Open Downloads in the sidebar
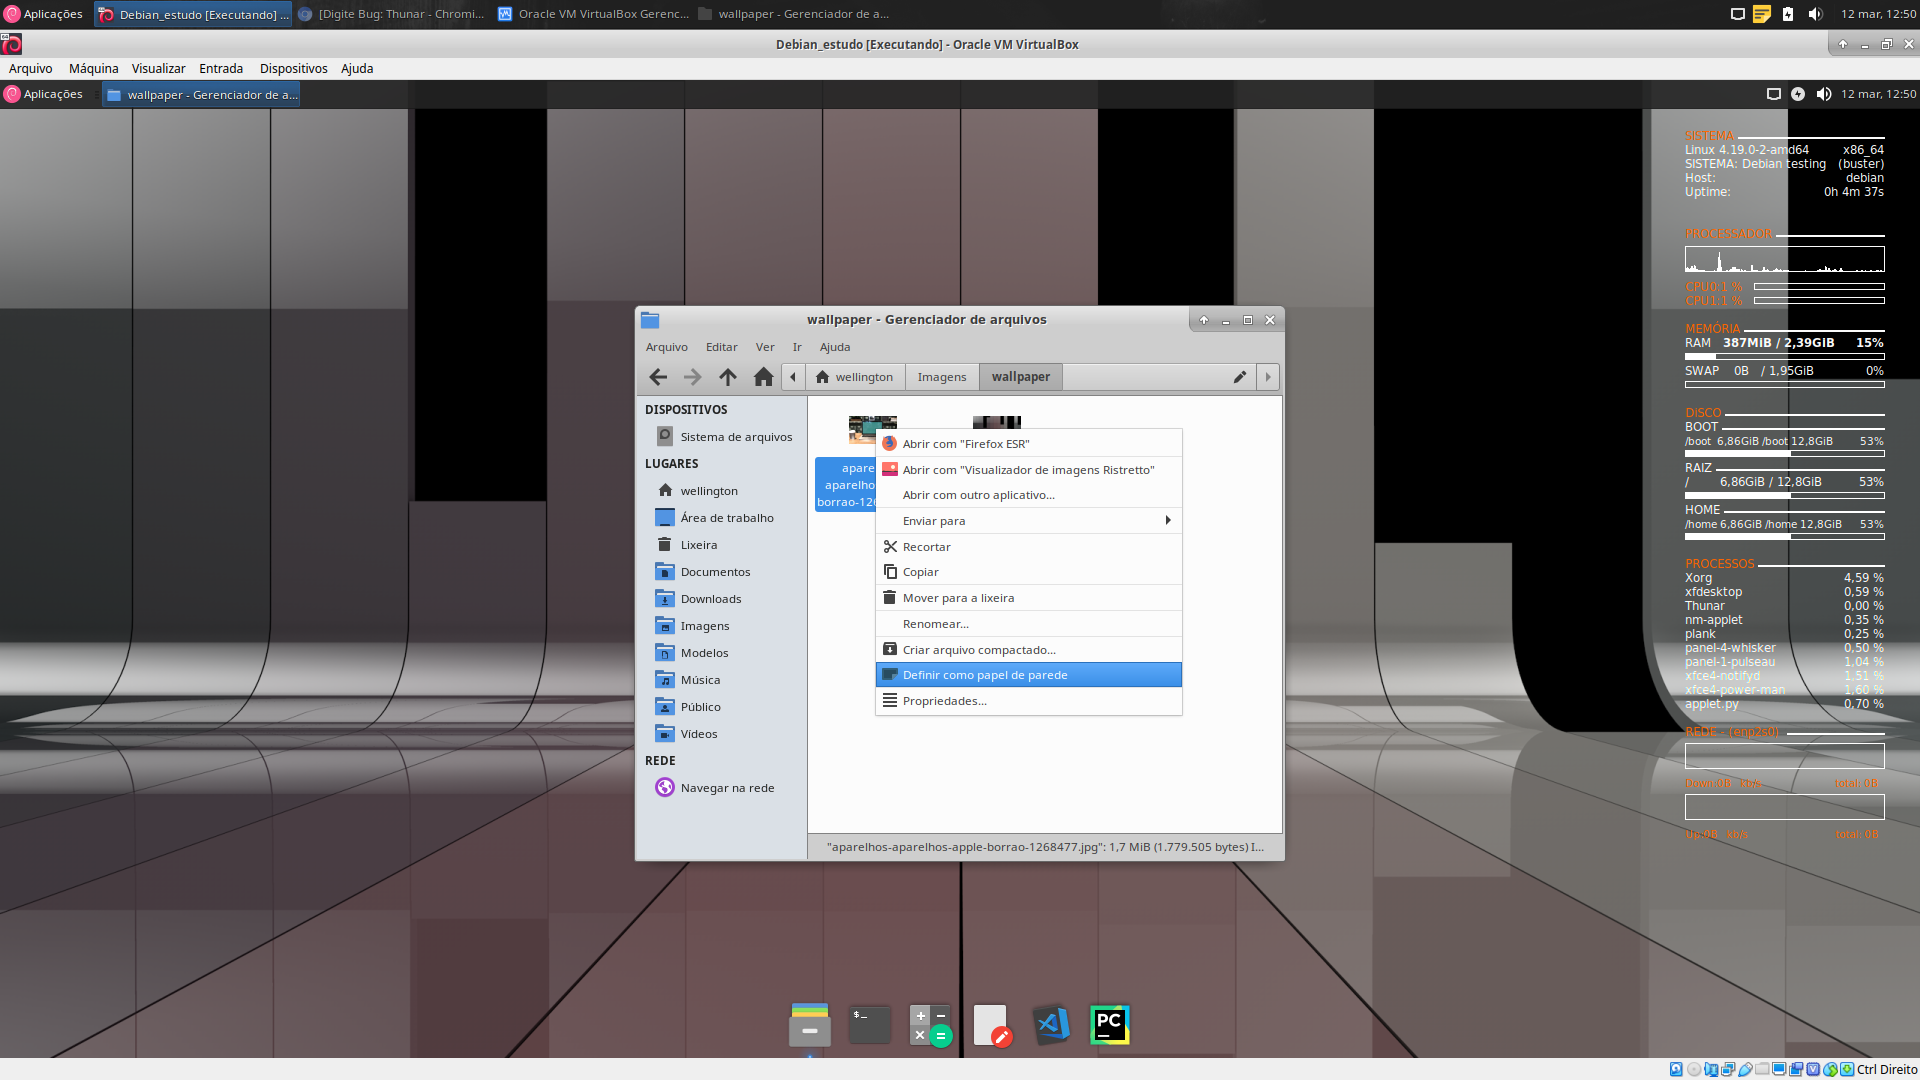1920x1080 pixels. (710, 599)
